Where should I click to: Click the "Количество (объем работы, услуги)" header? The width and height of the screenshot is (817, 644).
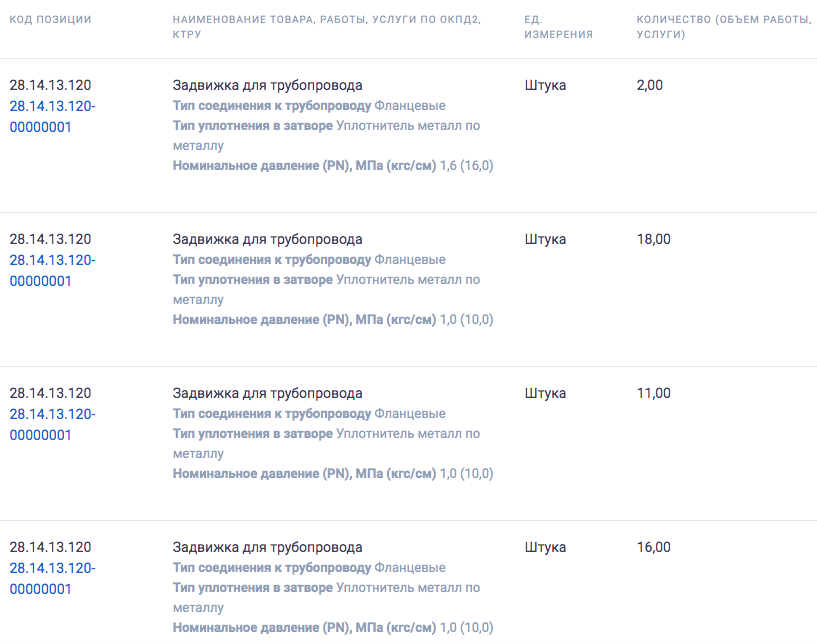click(x=723, y=27)
